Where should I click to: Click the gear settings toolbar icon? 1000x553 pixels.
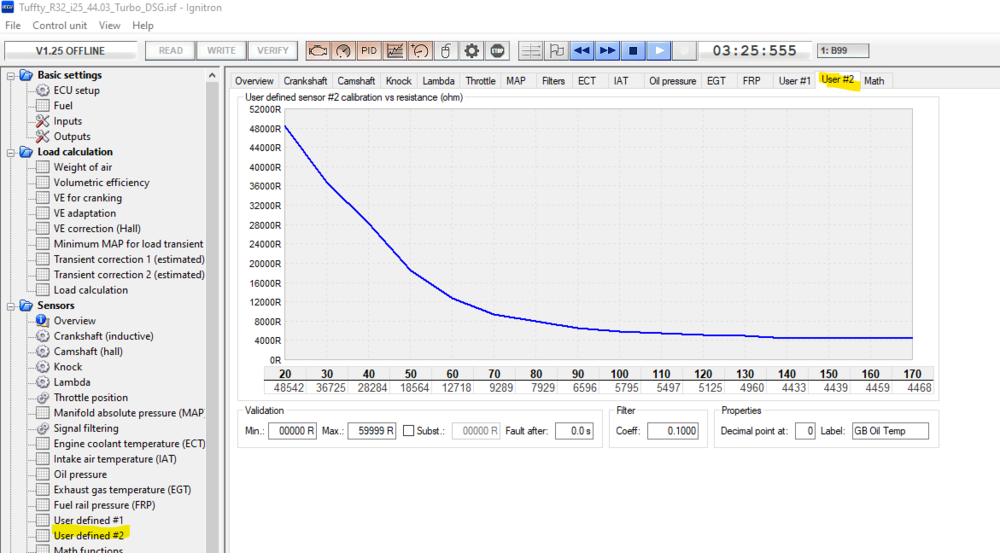(x=472, y=50)
